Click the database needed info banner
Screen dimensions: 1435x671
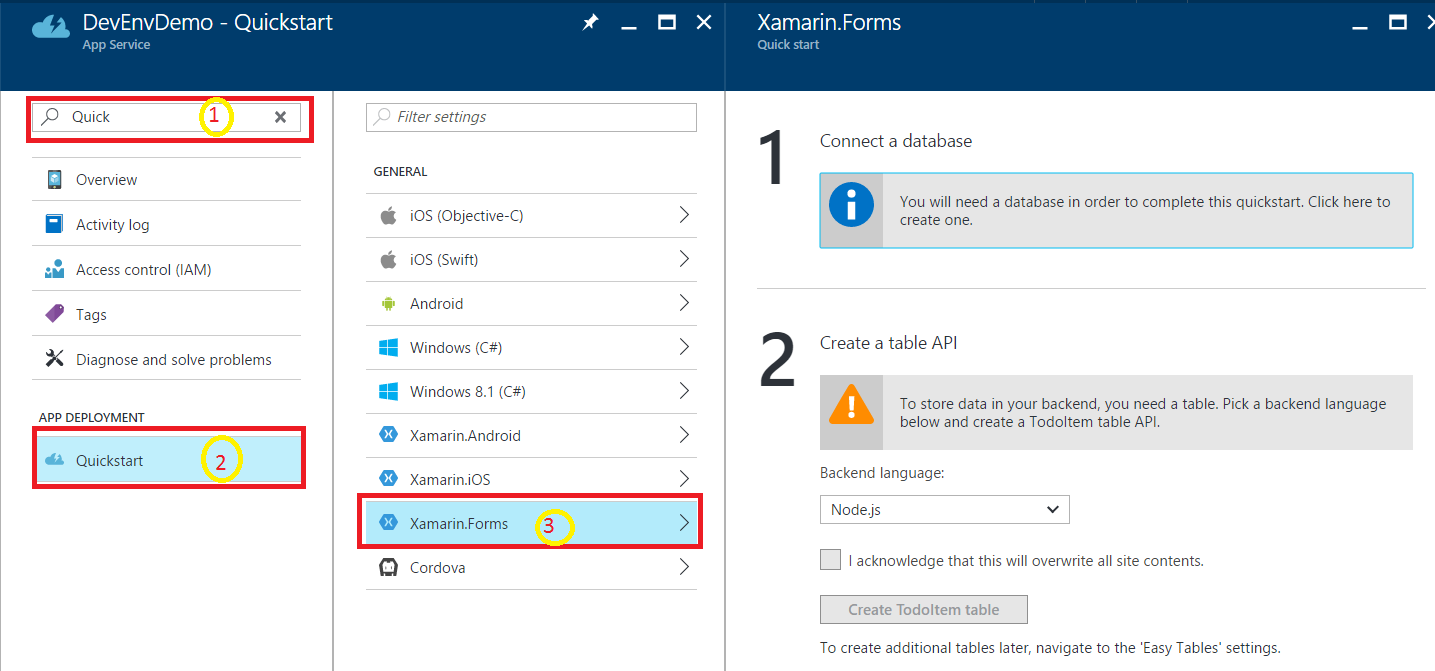(x=1116, y=210)
